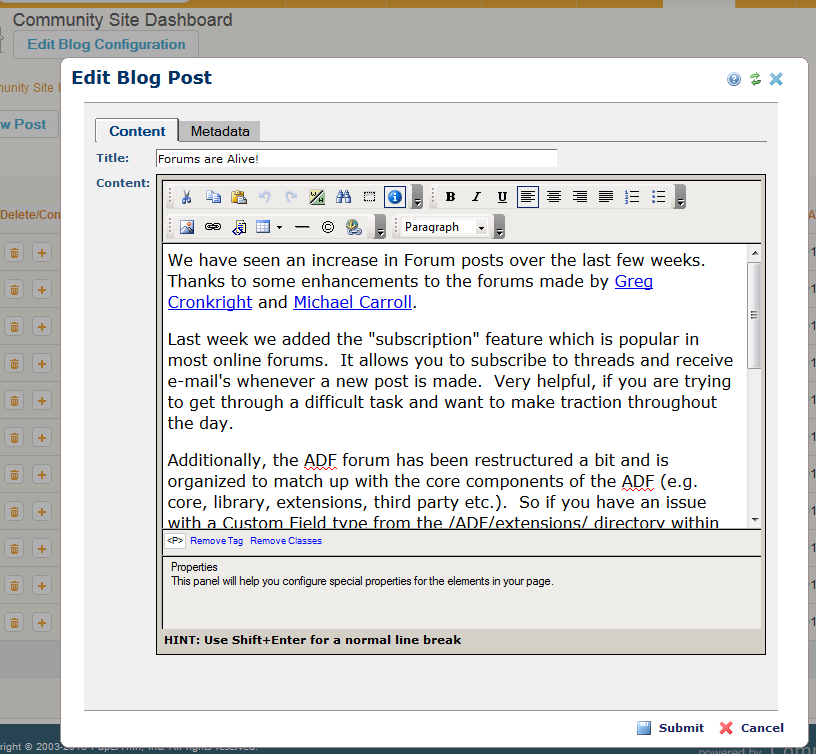Open the table dropdown arrow
Viewport: 816px width, 754px height.
pos(279,227)
